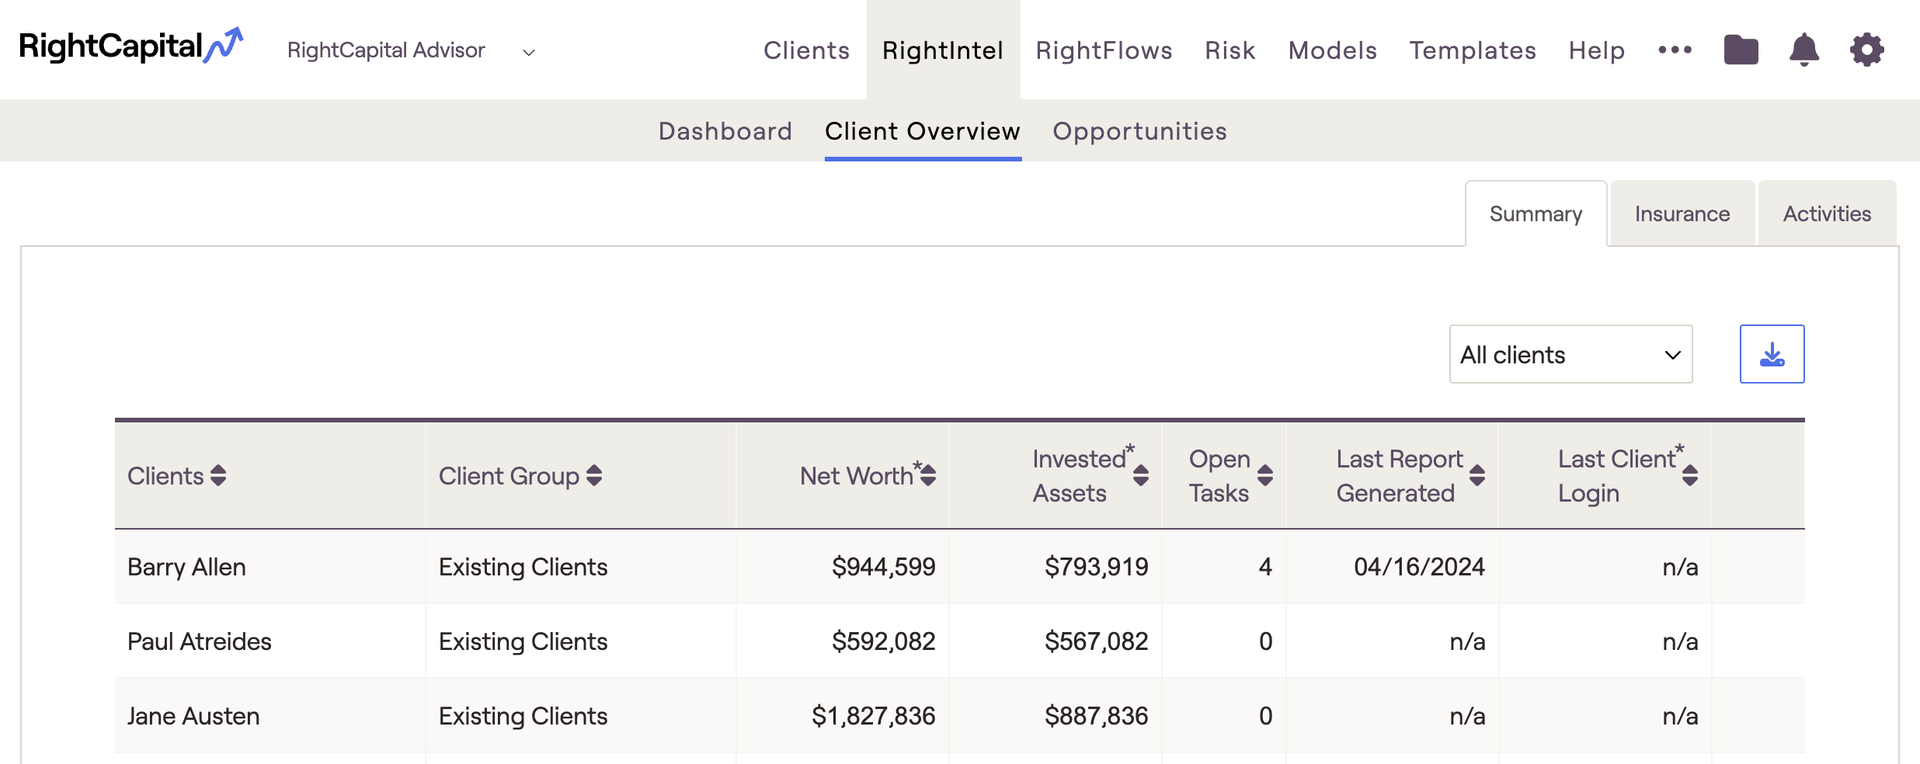Open Help in top navigation
The image size is (1920, 764).
[x=1597, y=50]
